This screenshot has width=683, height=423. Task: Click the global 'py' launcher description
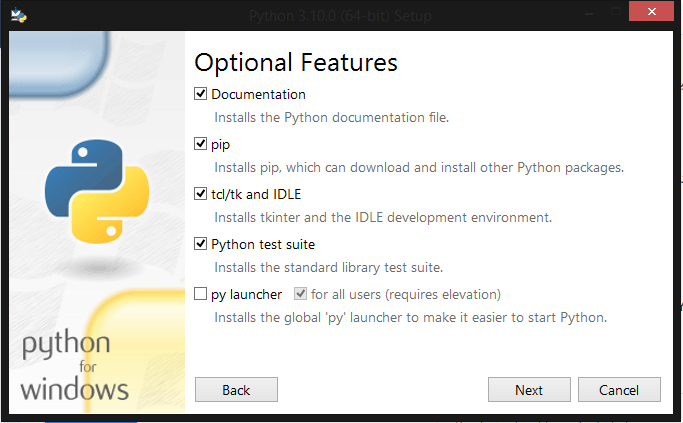pos(410,318)
